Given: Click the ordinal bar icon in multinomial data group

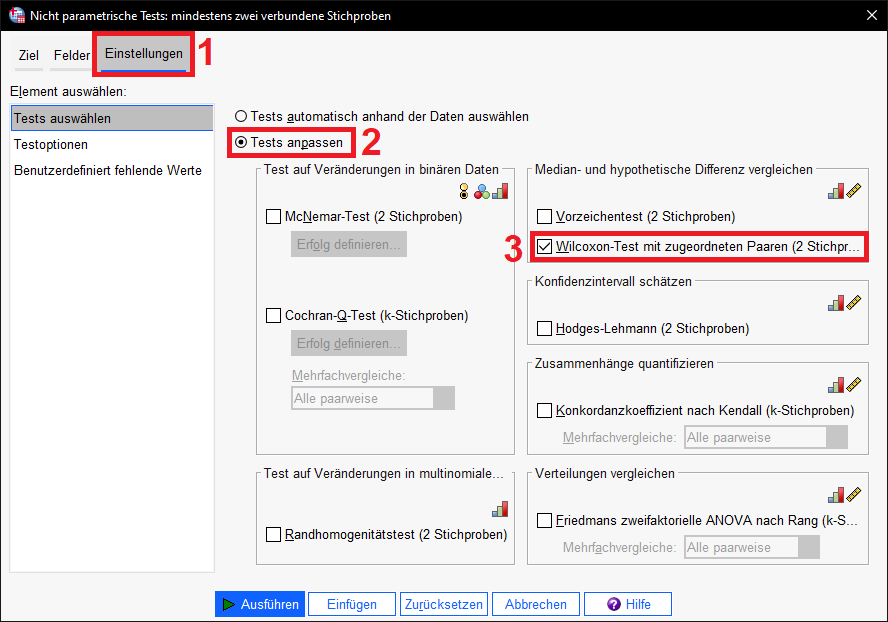Looking at the screenshot, I should tap(500, 509).
